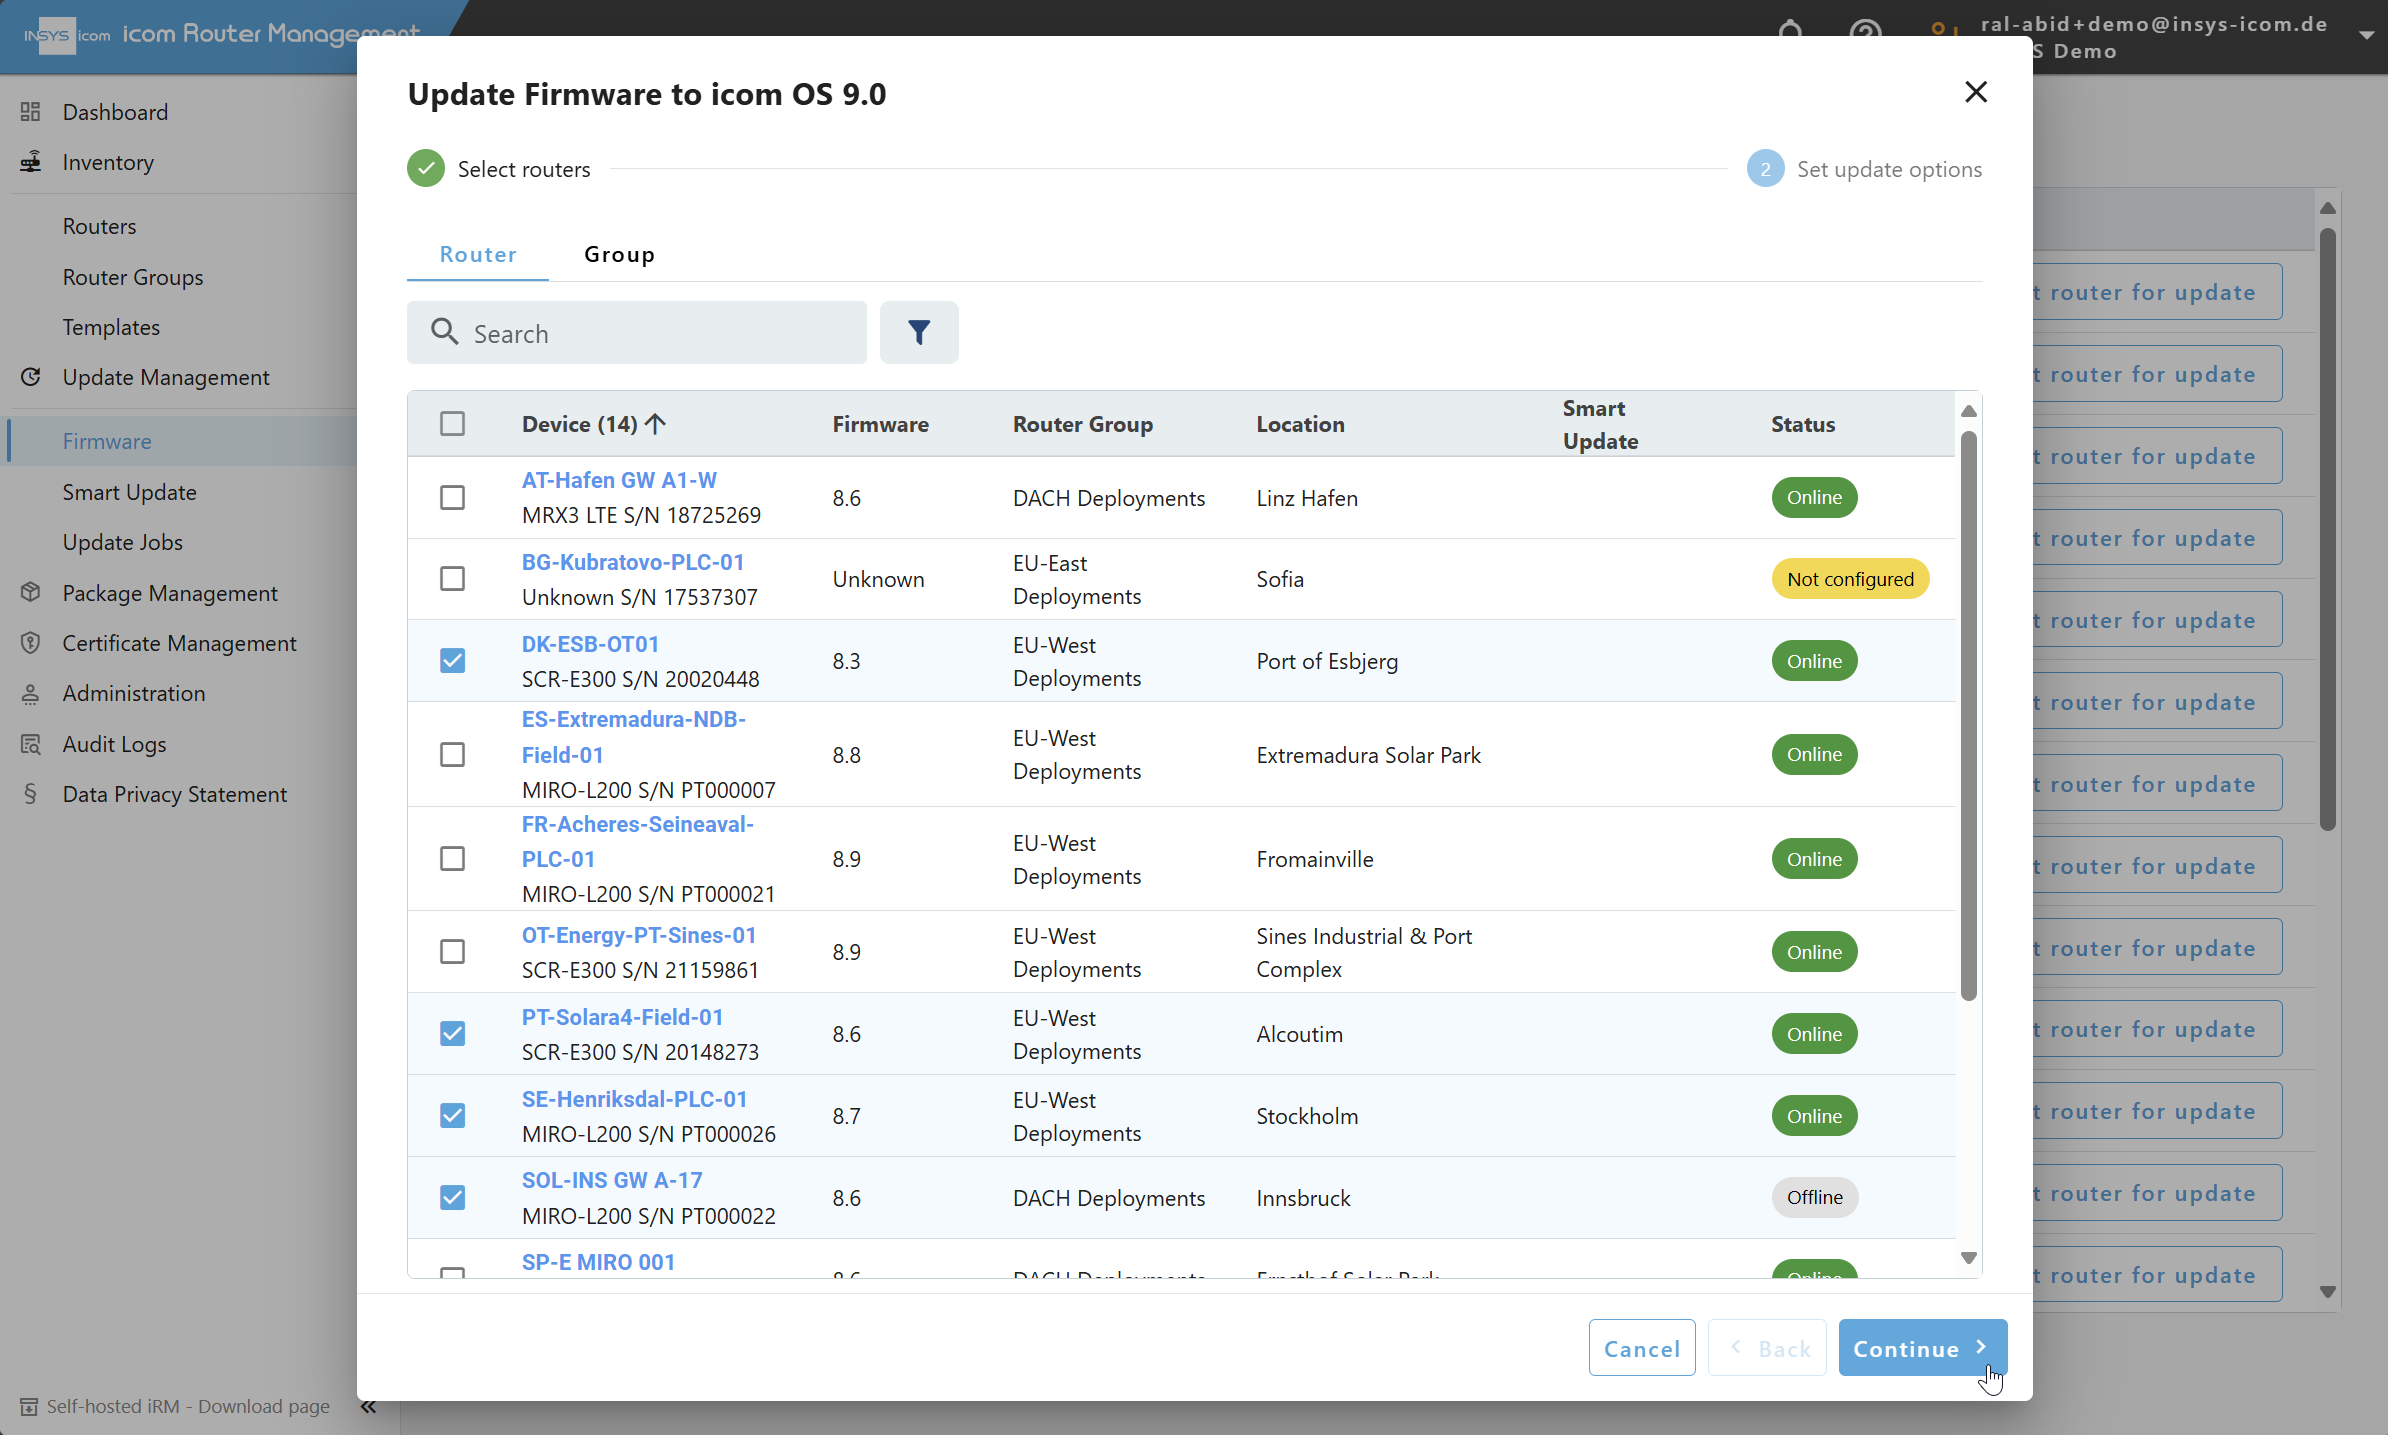Click the table scrollbar up arrow
This screenshot has width=2388, height=1435.
click(x=1968, y=411)
